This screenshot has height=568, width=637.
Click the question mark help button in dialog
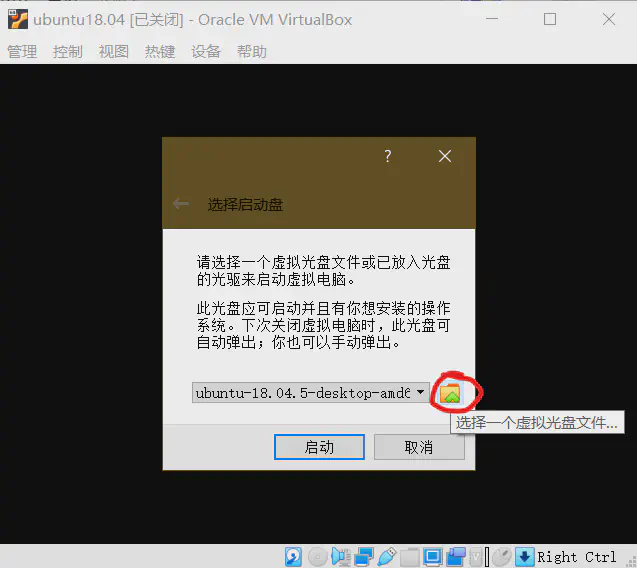(387, 156)
